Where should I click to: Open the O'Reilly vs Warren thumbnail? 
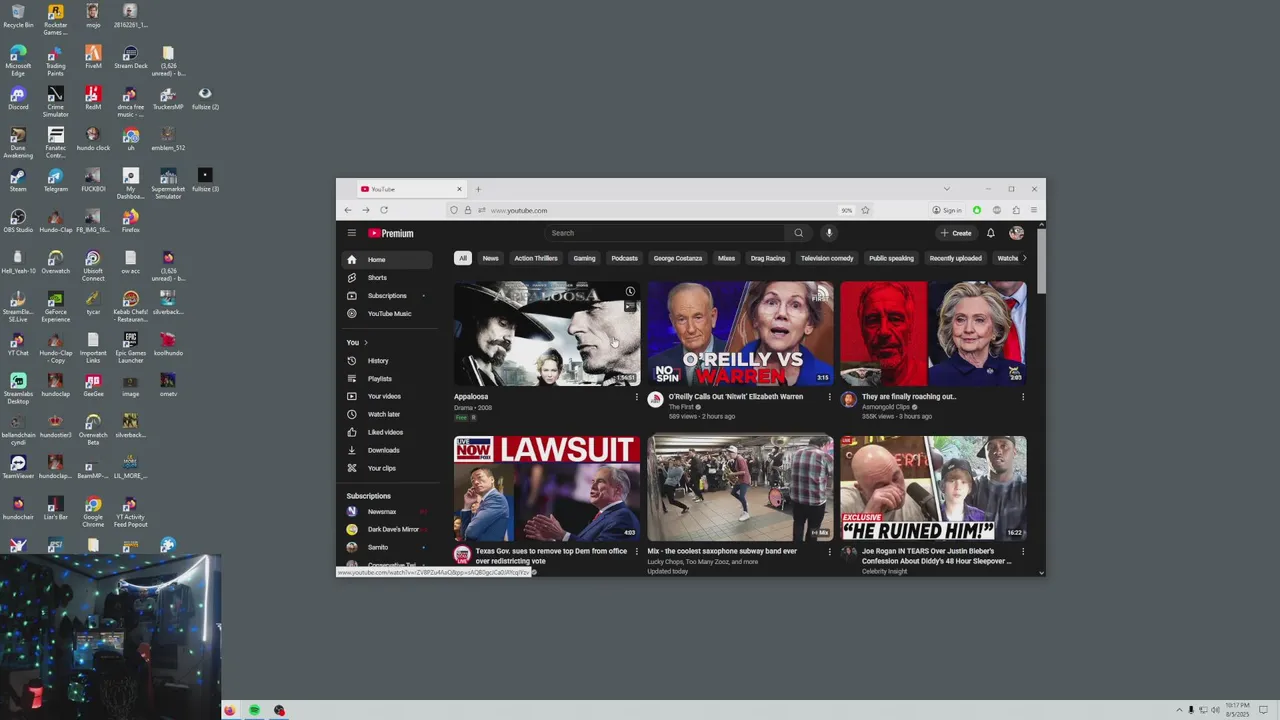740,334
